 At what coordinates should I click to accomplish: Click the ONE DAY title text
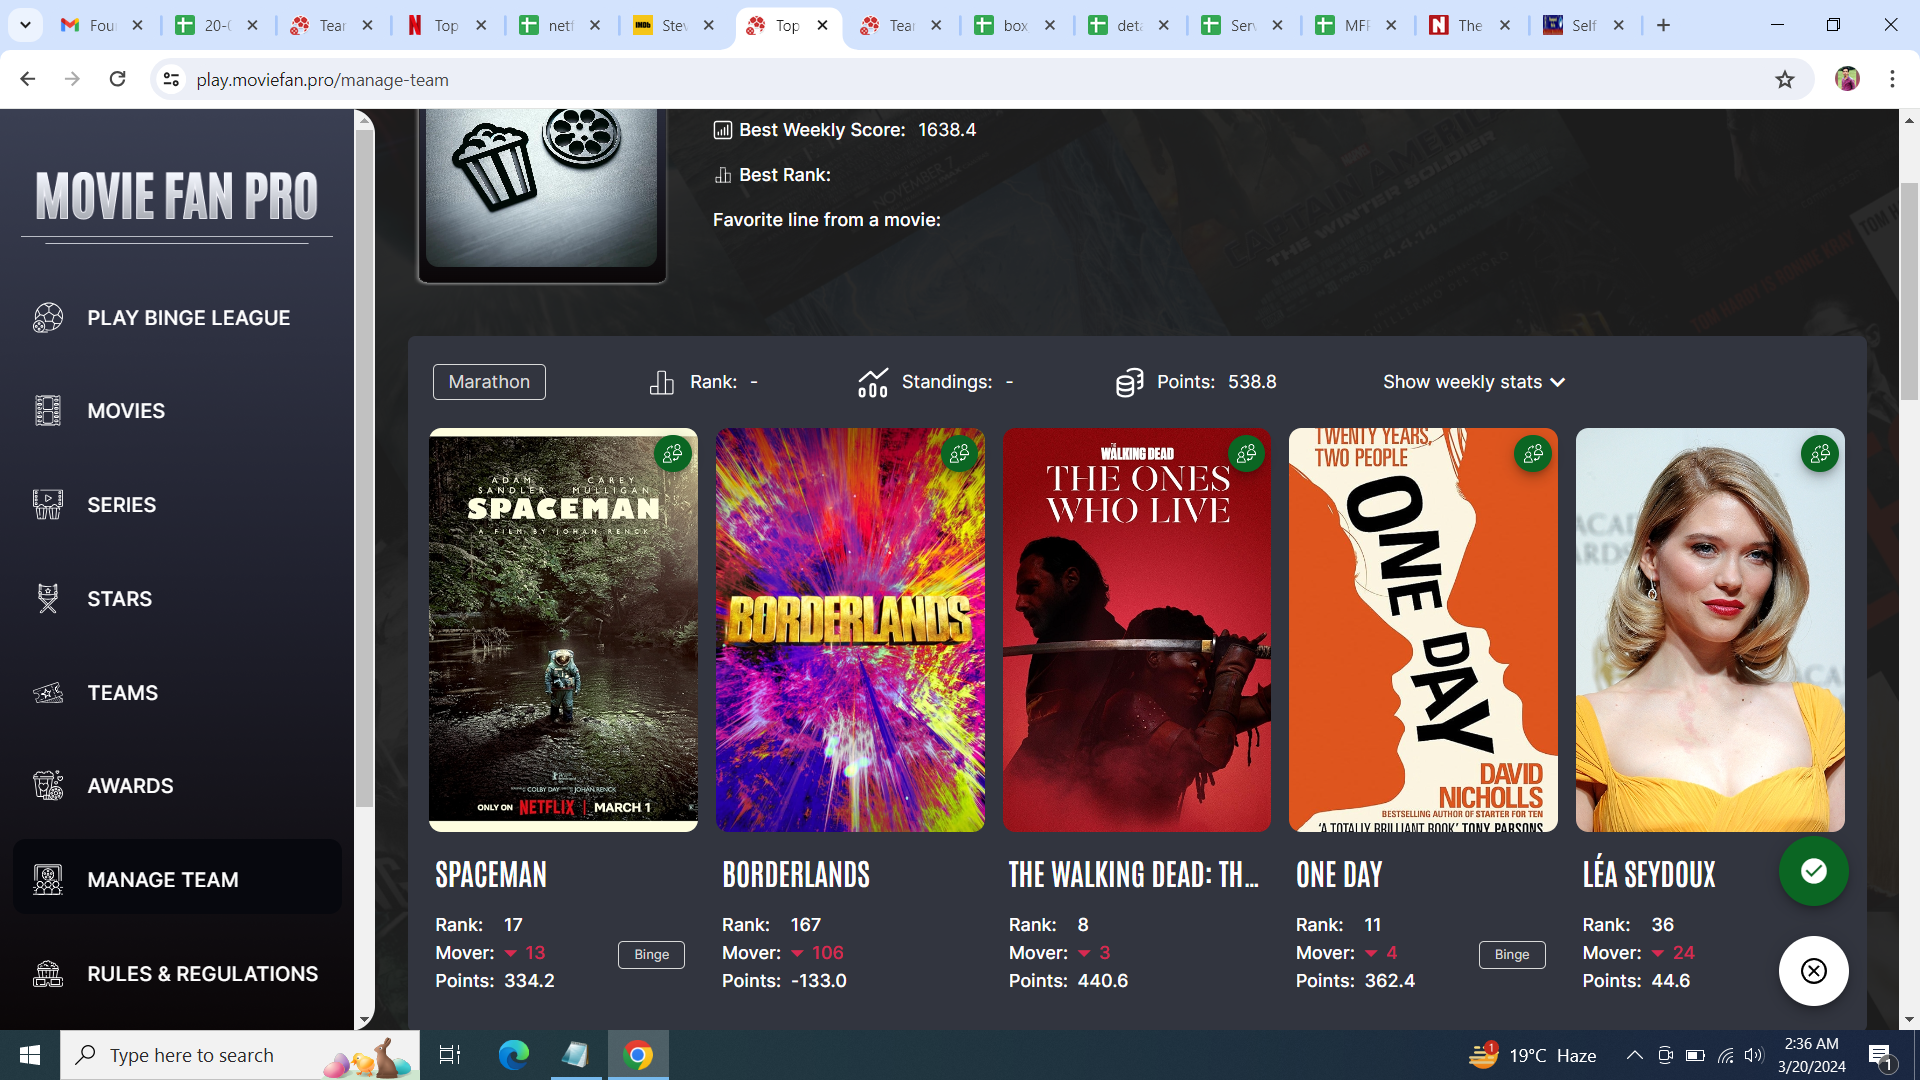pos(1339,875)
